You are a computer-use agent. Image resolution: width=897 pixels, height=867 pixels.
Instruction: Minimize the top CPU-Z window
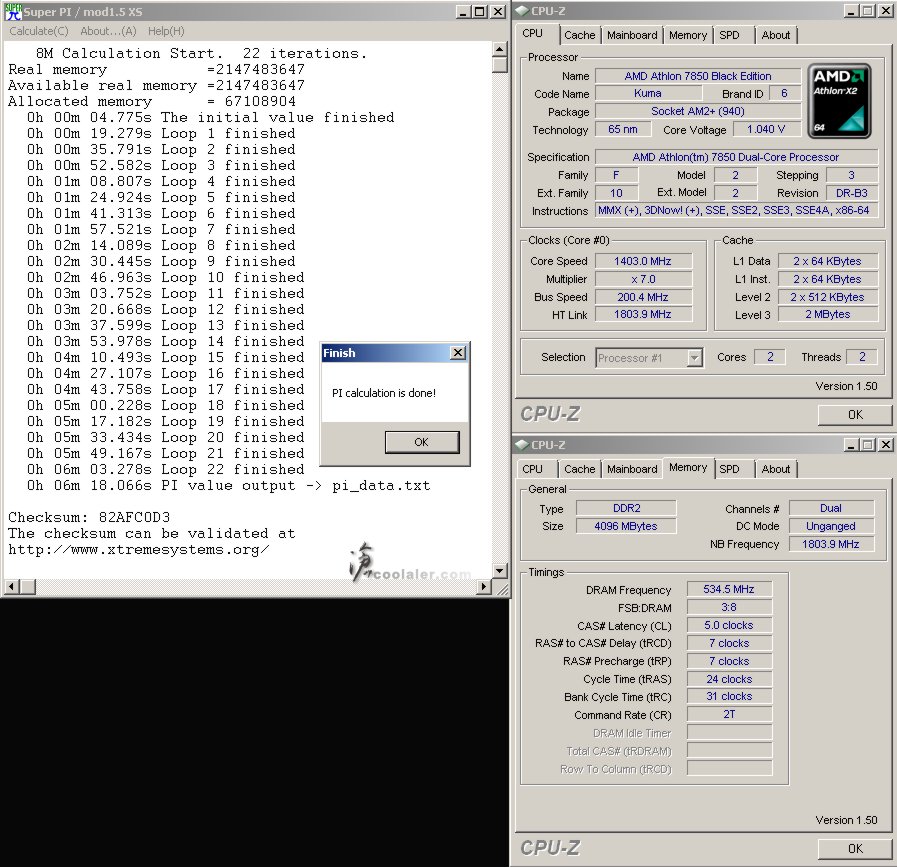tap(852, 11)
